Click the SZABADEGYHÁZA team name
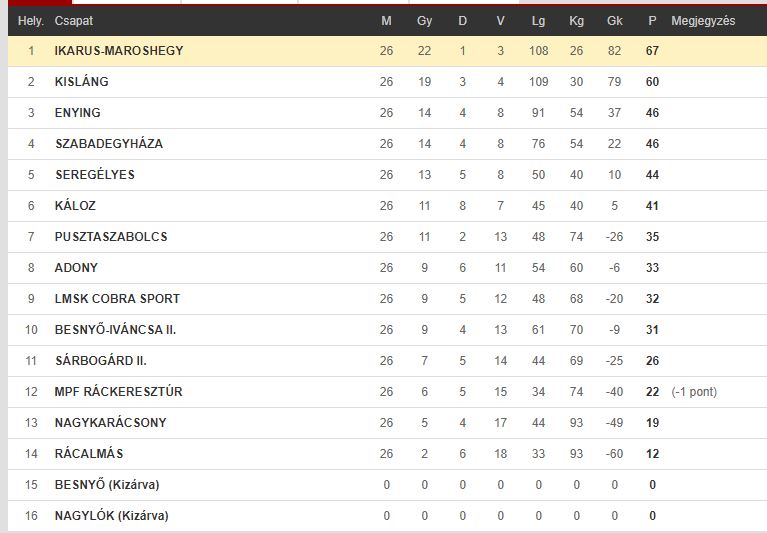Viewport: 767px width, 533px height. 109,144
